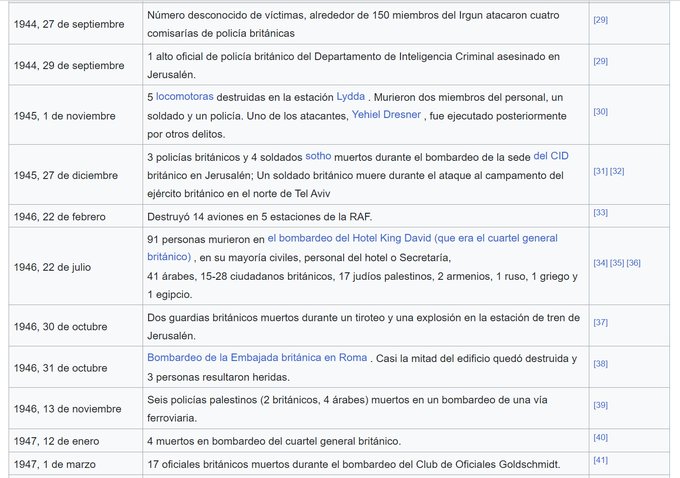Select the date '1946, 13 de noviembre'
This screenshot has height=478, width=680.
pos(68,409)
